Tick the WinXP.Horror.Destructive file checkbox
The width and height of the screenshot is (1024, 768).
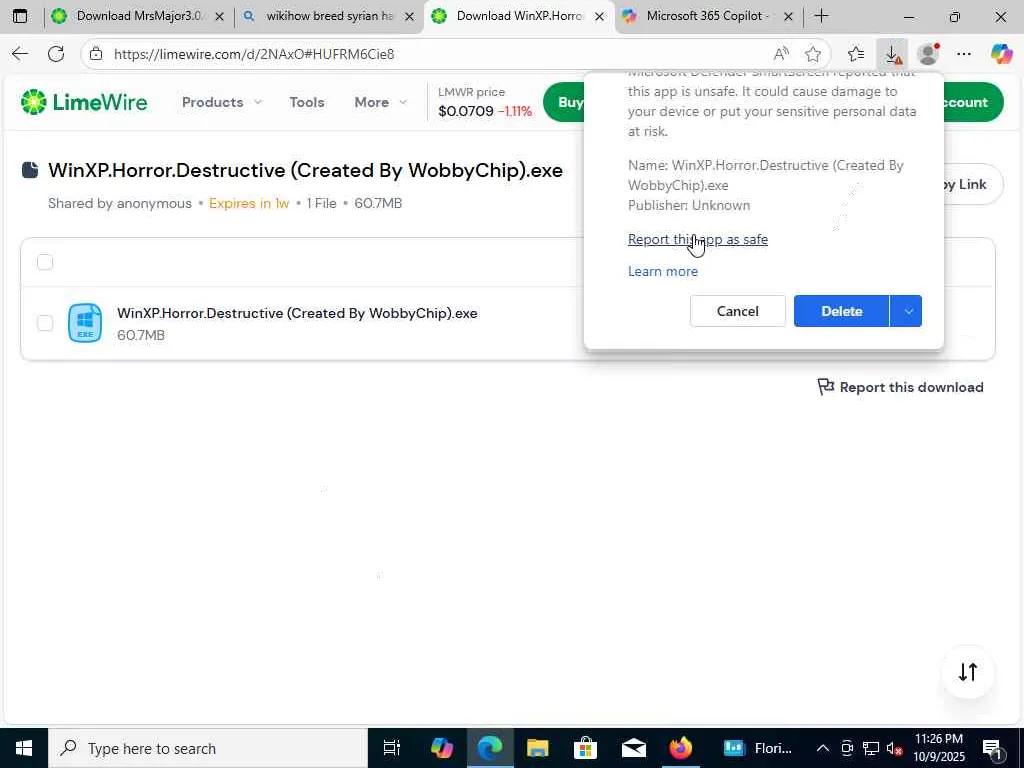(x=45, y=323)
